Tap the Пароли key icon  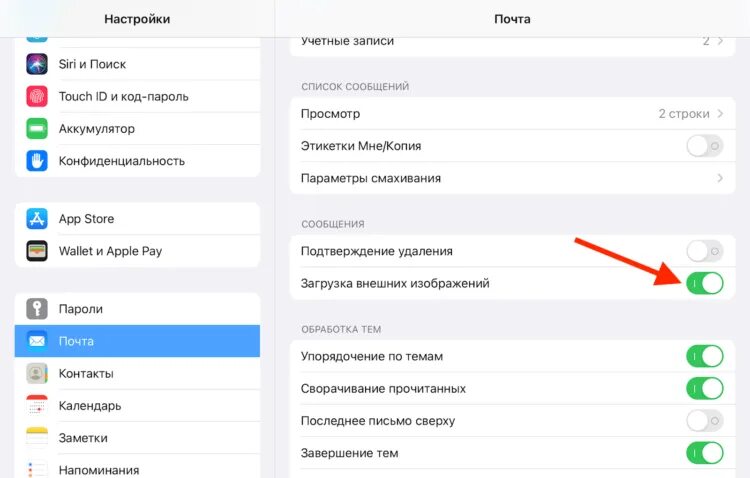(x=38, y=309)
